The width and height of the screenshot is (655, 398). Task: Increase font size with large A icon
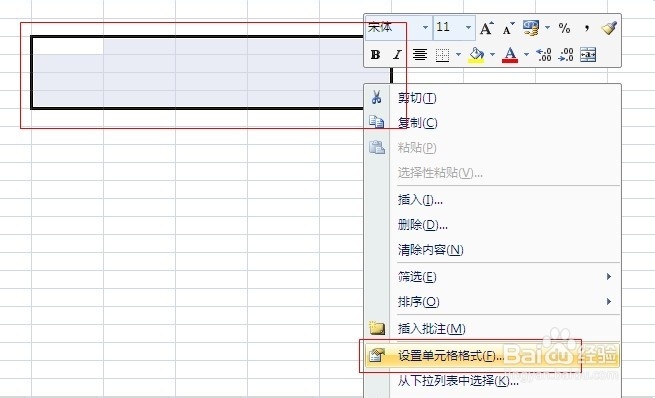pos(486,28)
